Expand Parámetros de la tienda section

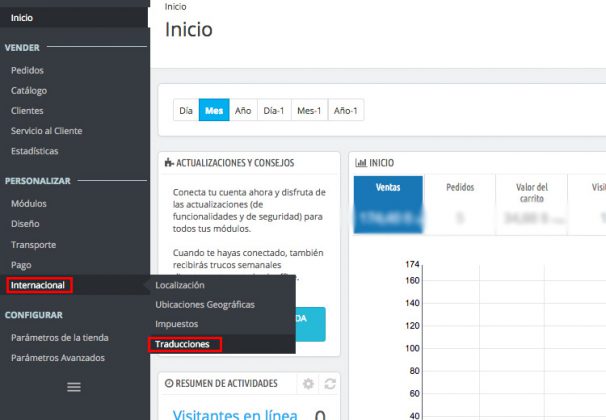tap(58, 337)
